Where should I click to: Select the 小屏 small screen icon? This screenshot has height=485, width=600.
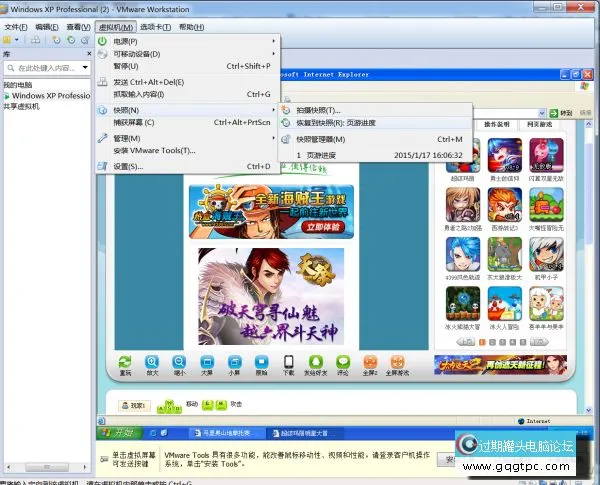click(234, 362)
